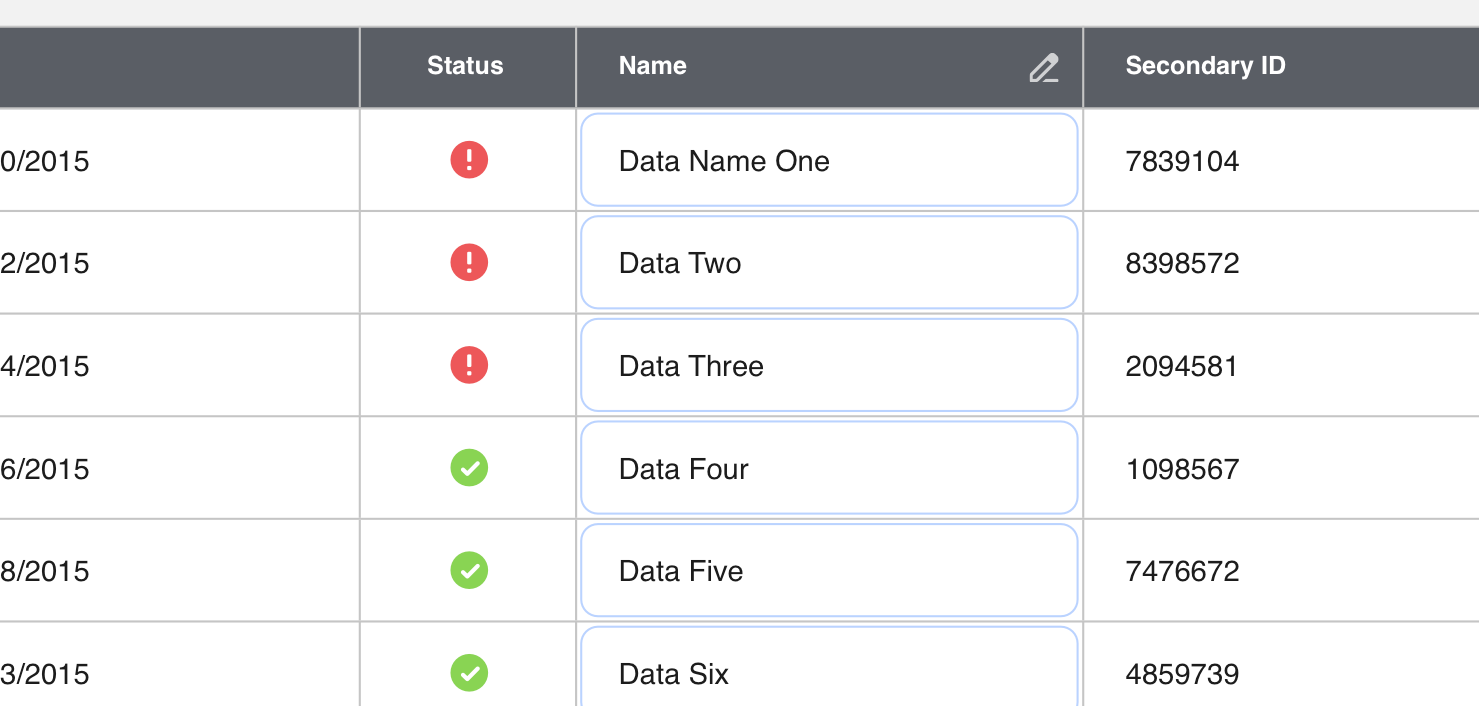
Task: Click into the Data Three text field
Action: pos(828,365)
